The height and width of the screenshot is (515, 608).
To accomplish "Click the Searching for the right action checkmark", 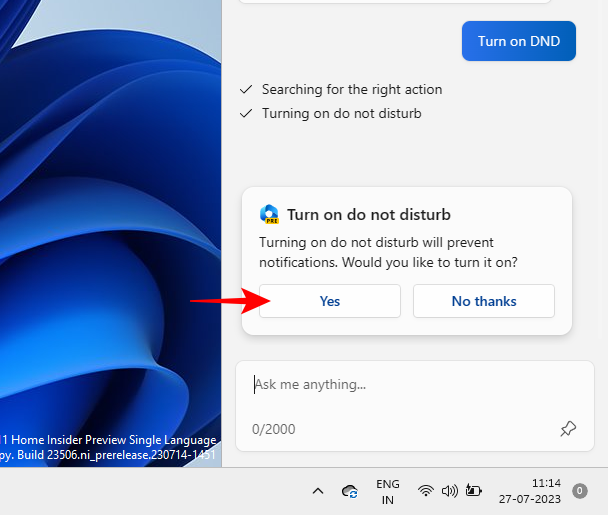I will [246, 89].
